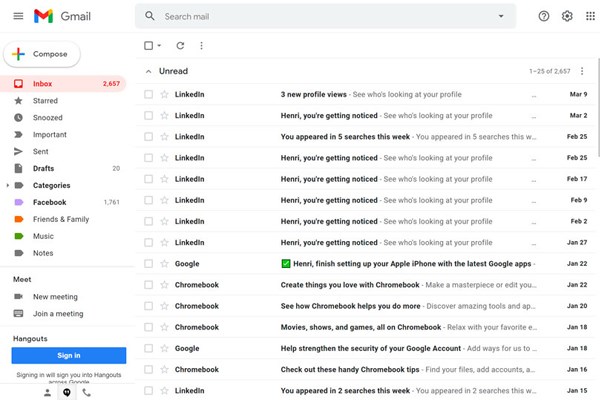600x400 pixels.
Task: Click the Drafts count 20
Action: click(x=116, y=168)
